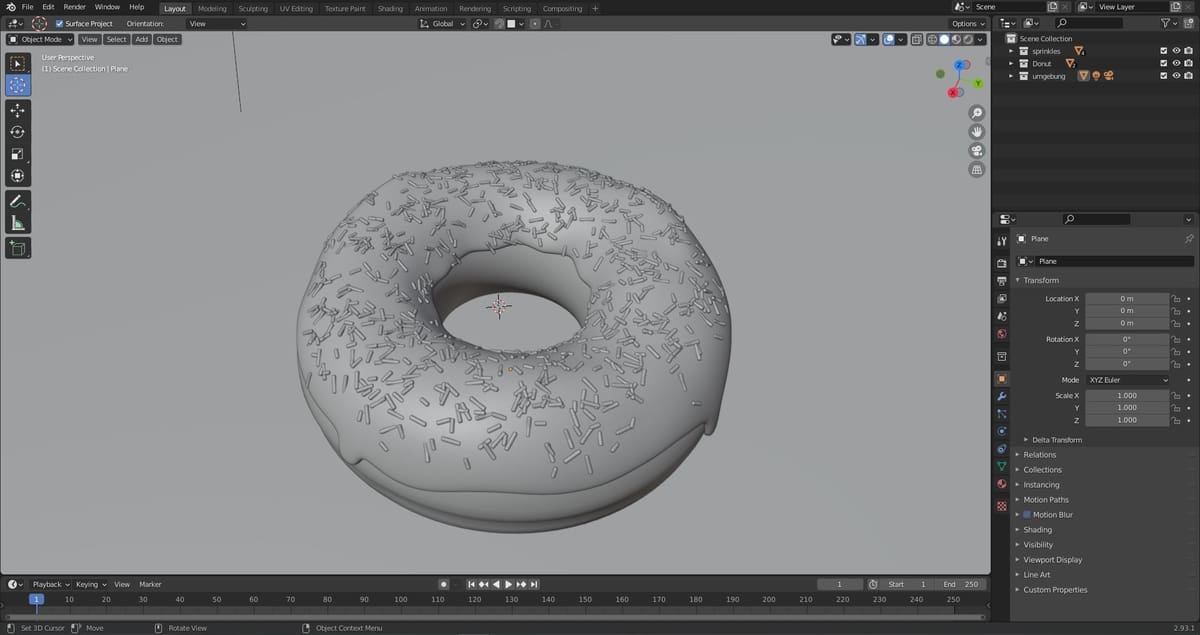Switch to the Sculpting workspace tab
Viewport: 1200px width, 635px height.
click(253, 8)
